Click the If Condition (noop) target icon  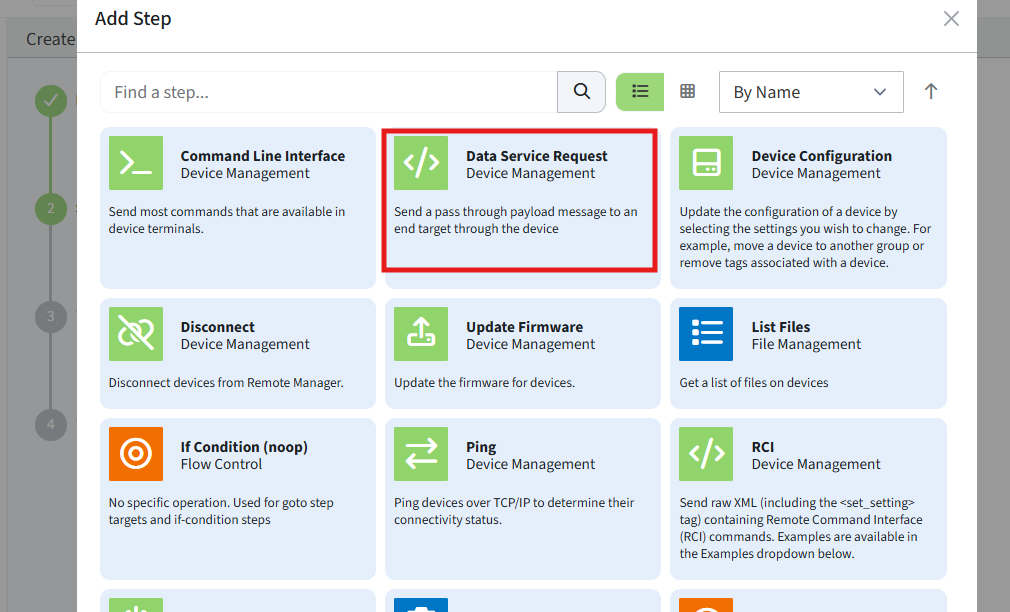point(136,454)
